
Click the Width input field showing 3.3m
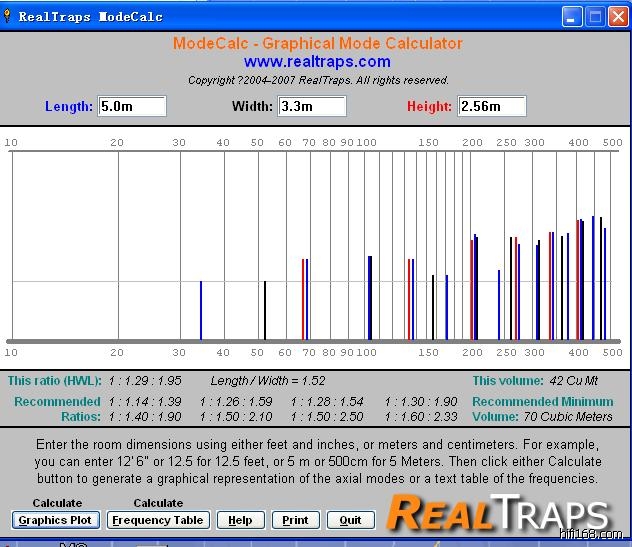[312, 106]
